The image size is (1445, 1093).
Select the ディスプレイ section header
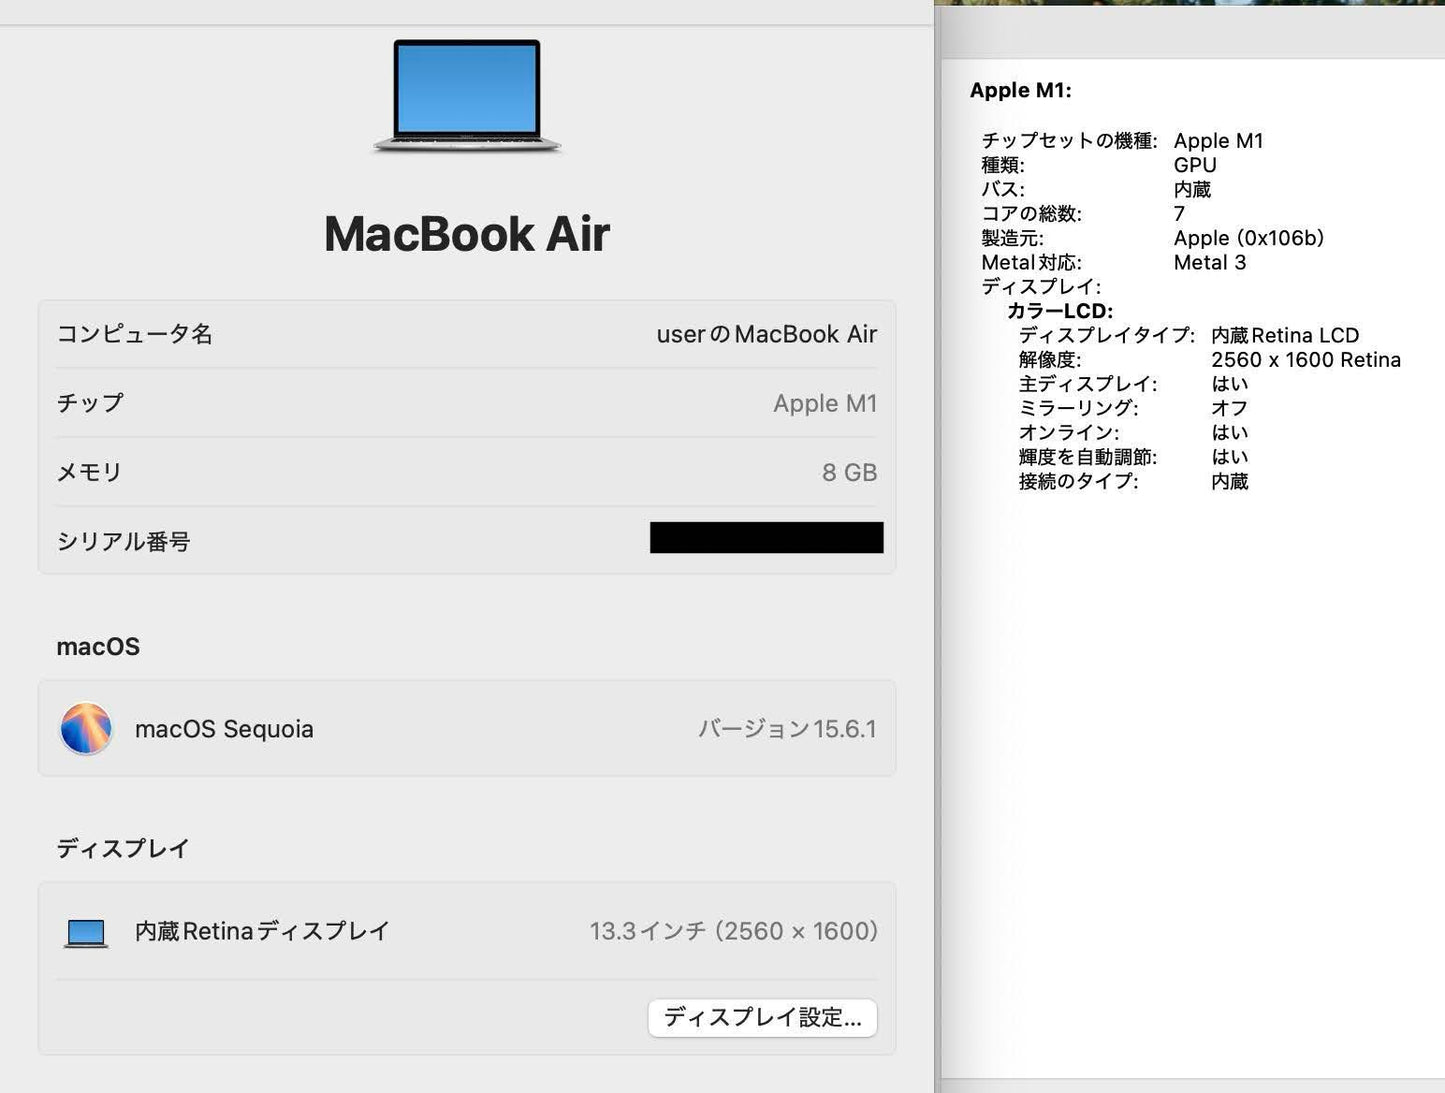pos(122,847)
